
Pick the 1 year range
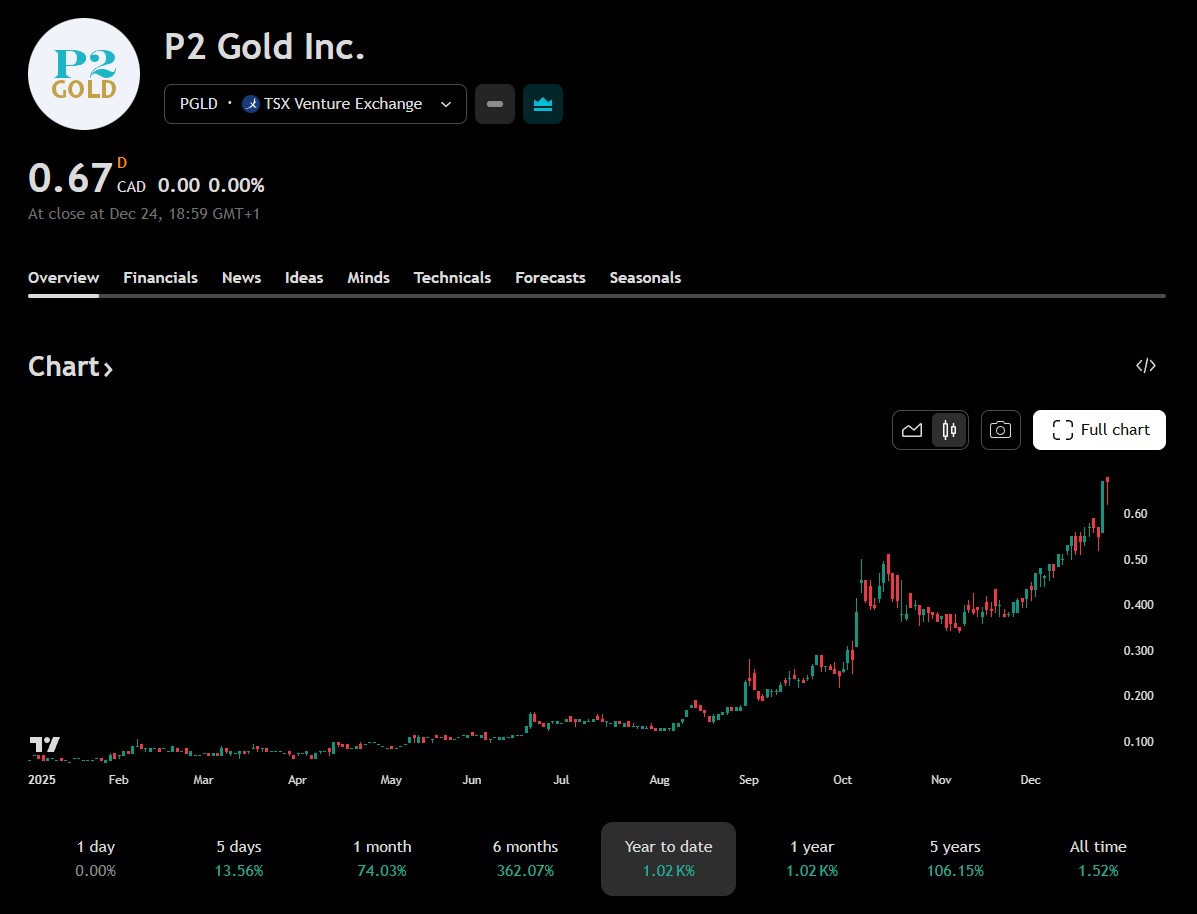point(811,858)
